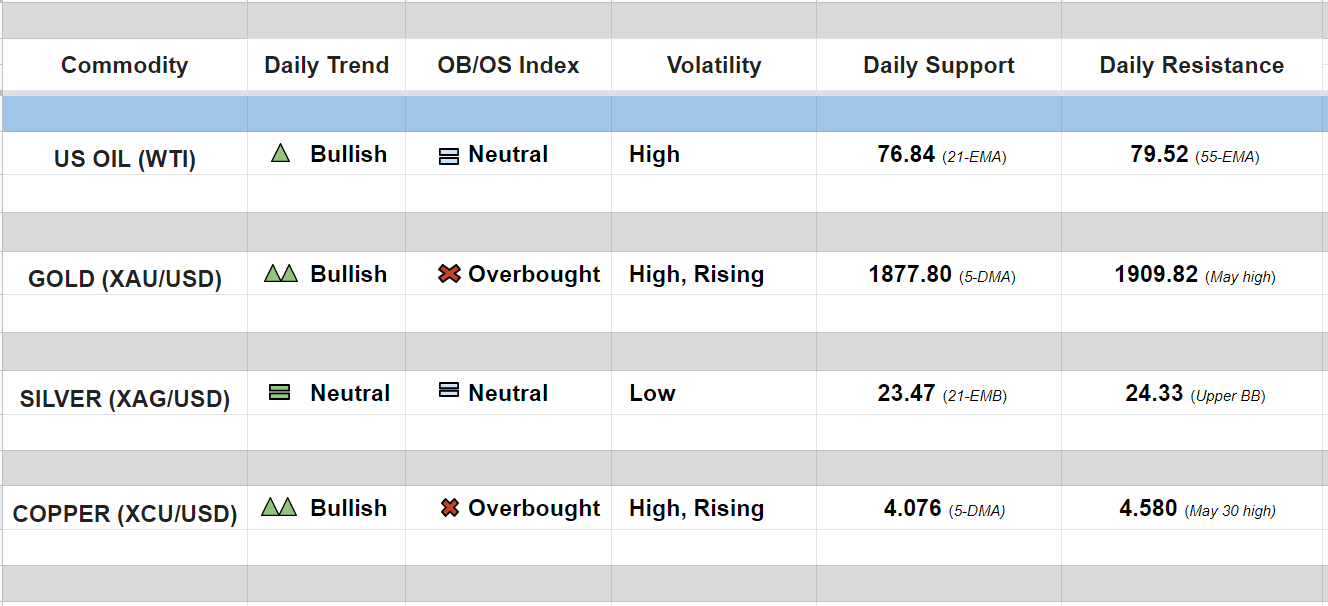Select the Commodity column header
The width and height of the screenshot is (1328, 606).
[x=124, y=66]
